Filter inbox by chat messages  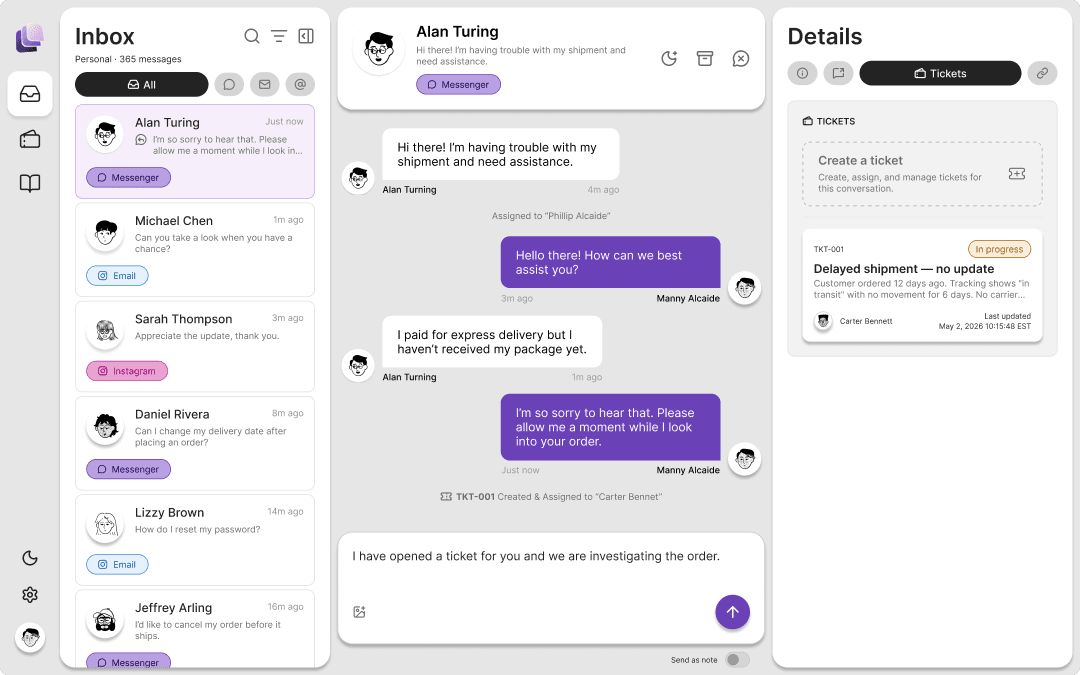coord(229,85)
